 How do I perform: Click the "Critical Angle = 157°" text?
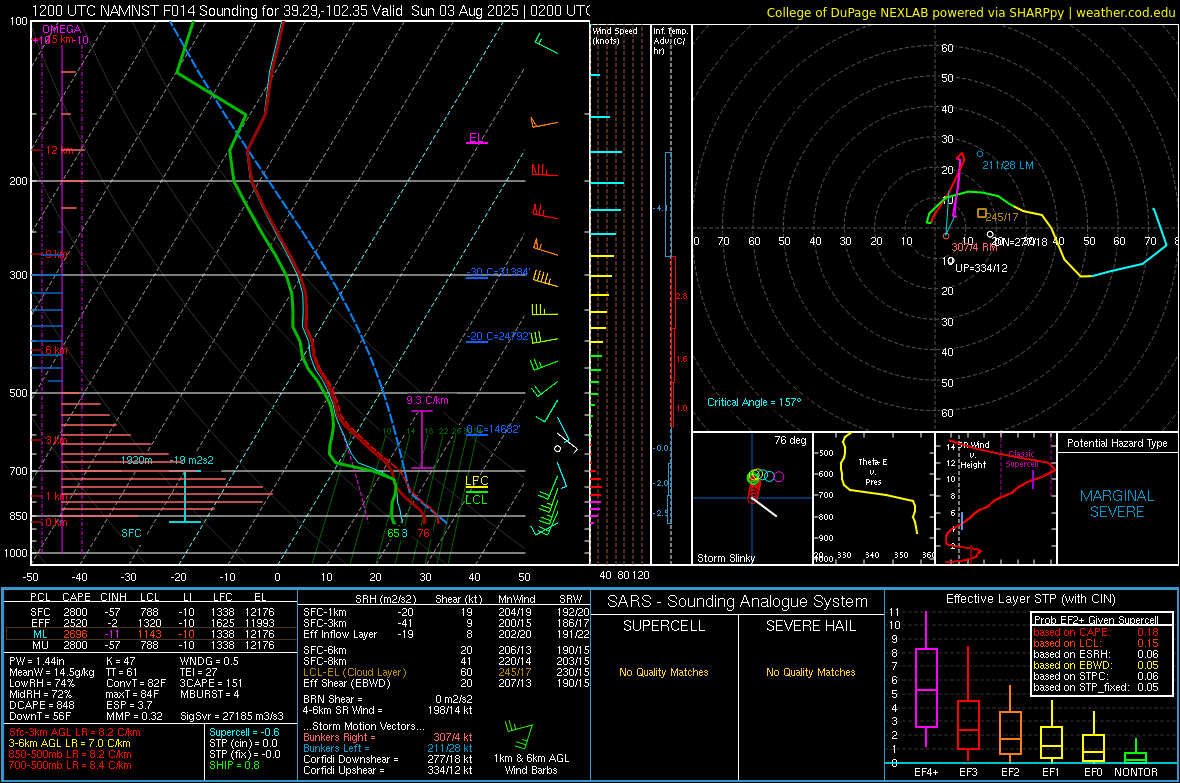pos(754,402)
